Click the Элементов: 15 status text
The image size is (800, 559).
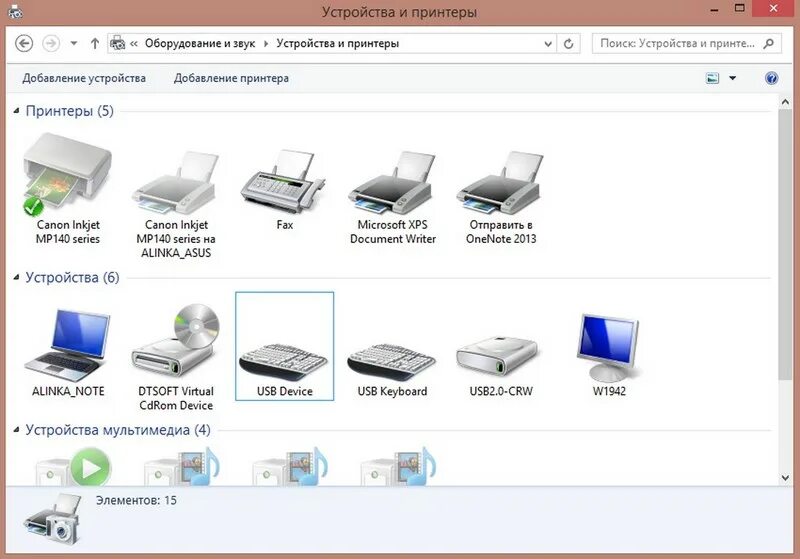136,500
